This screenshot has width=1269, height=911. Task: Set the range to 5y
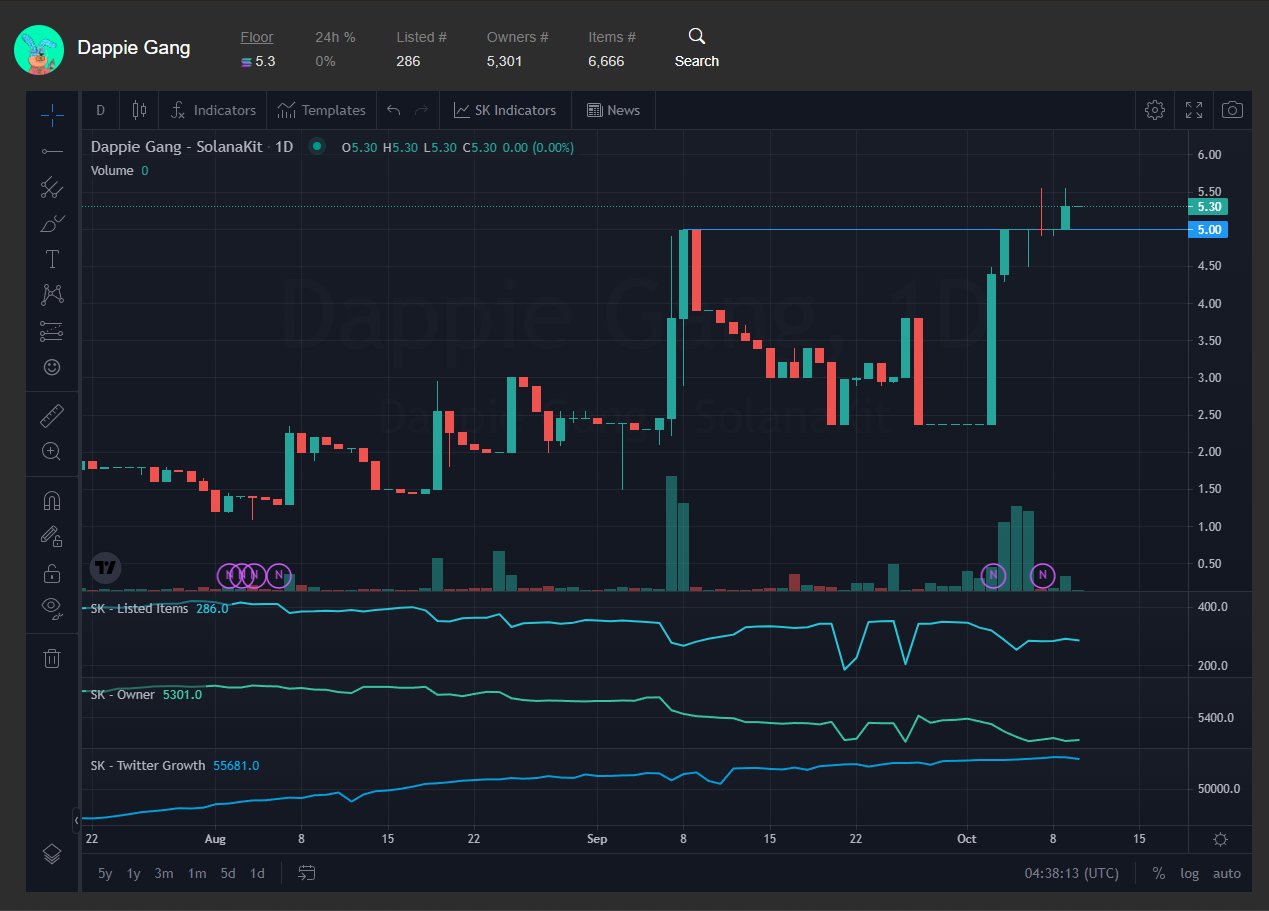105,873
